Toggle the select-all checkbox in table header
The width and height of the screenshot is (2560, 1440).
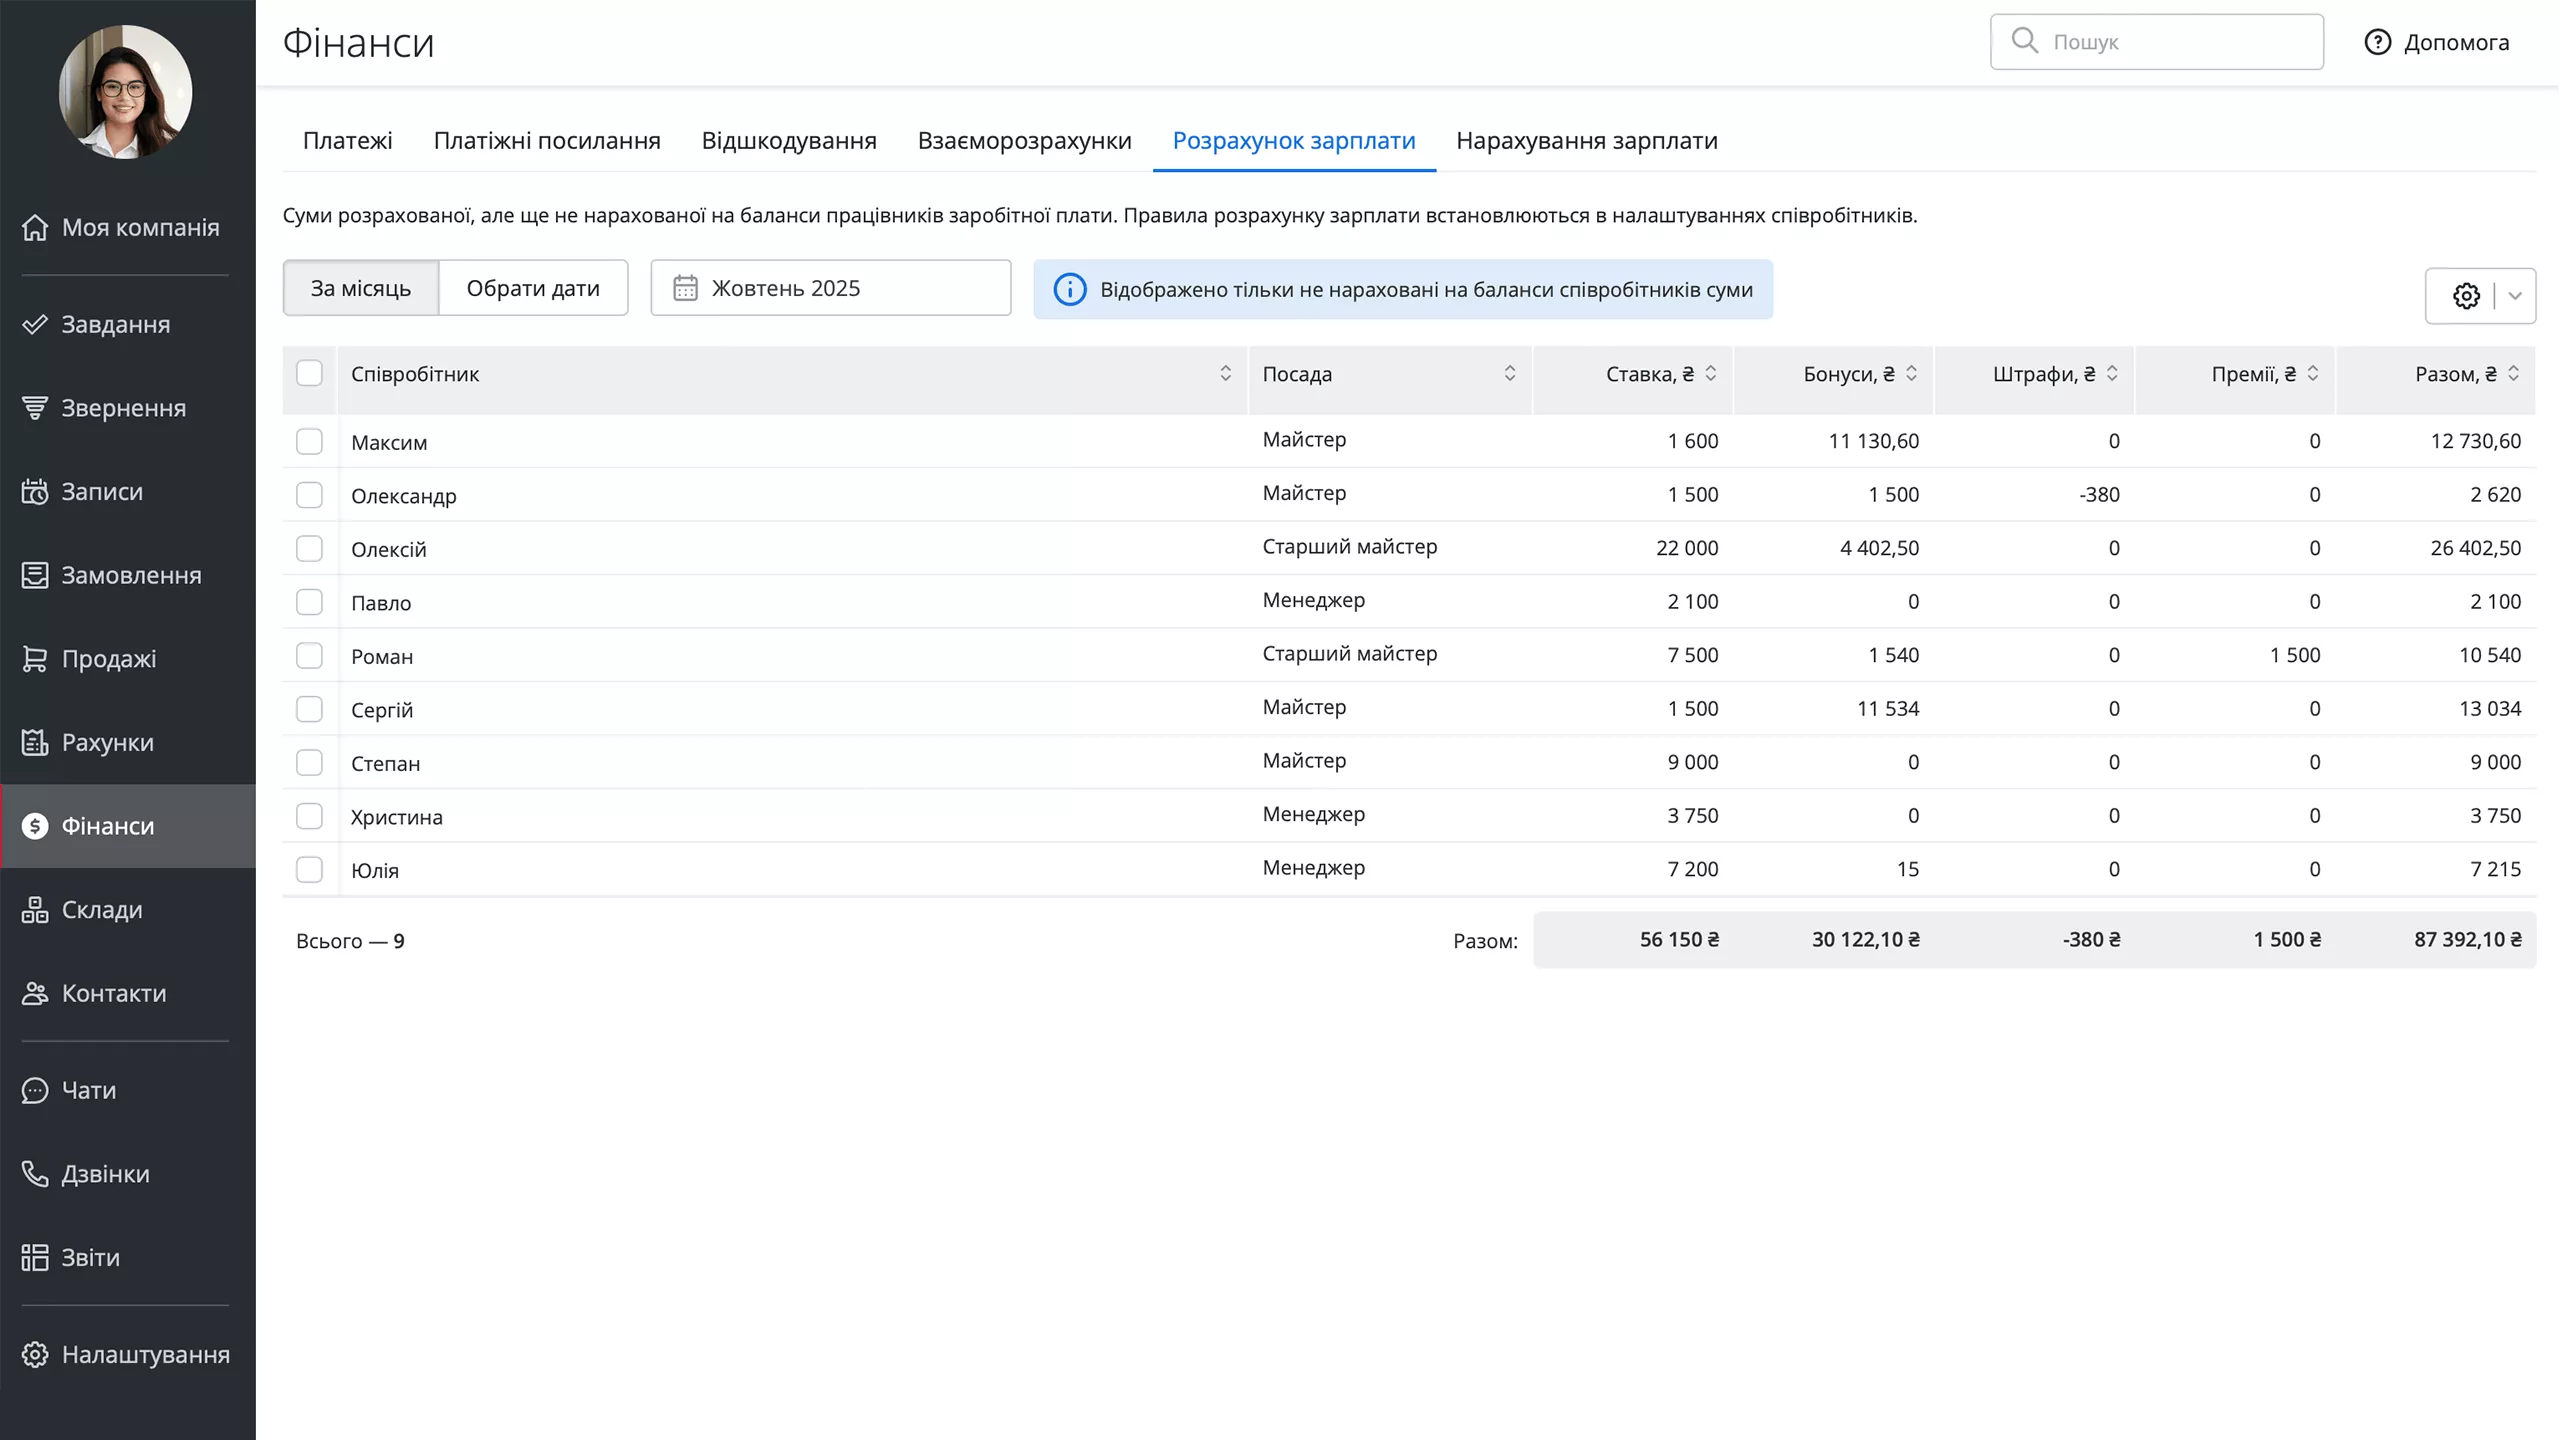[x=309, y=374]
